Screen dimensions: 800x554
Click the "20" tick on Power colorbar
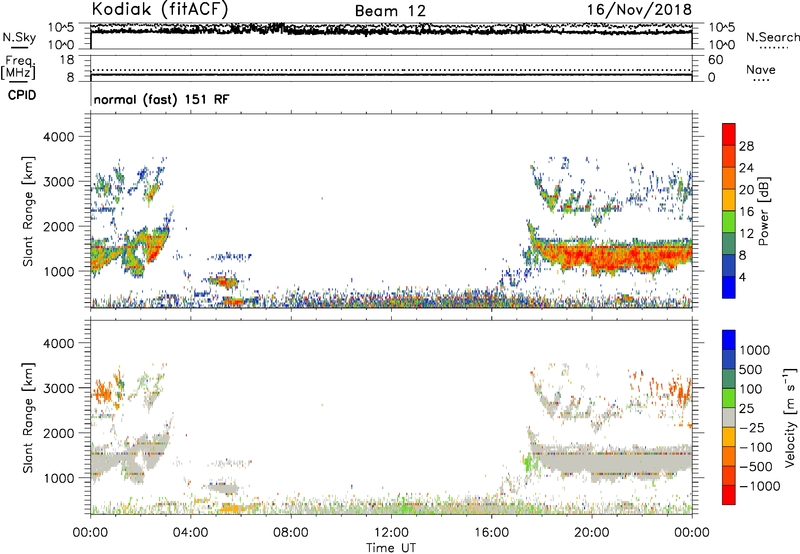746,190
